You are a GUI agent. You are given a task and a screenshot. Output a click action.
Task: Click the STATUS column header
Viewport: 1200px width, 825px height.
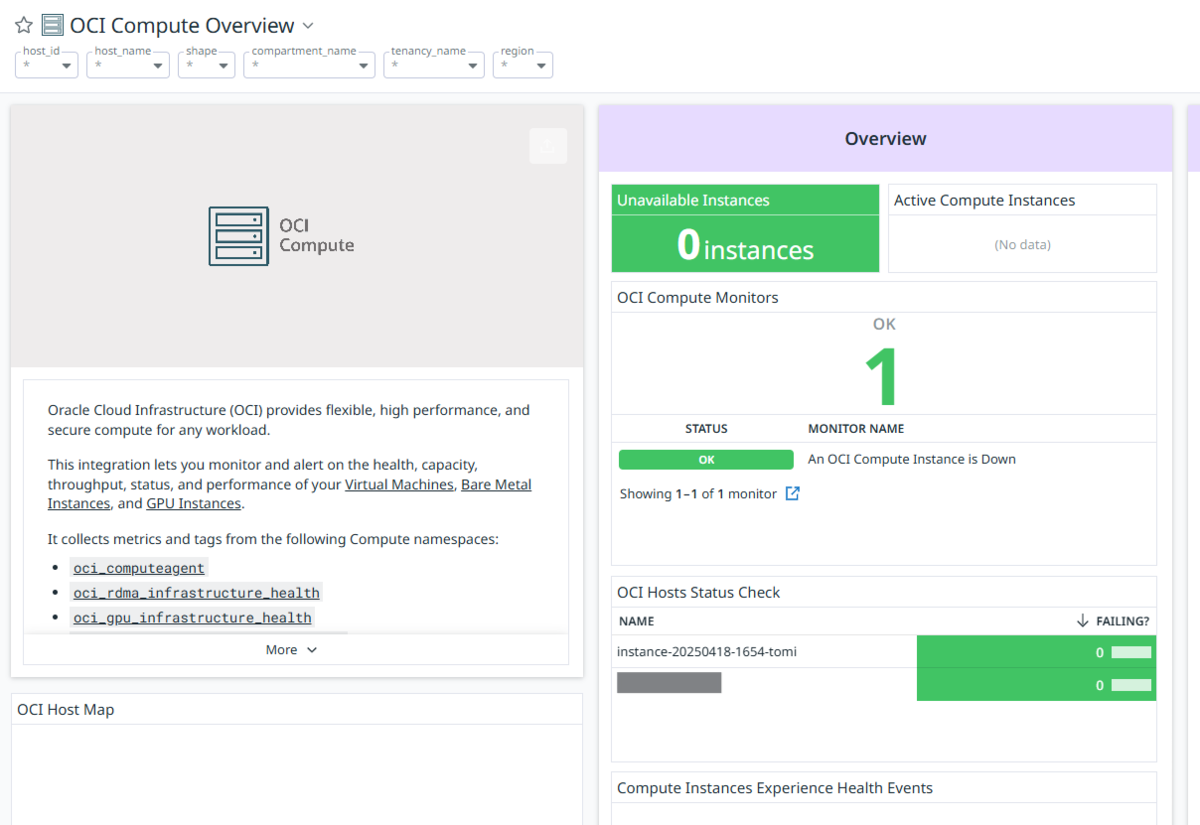tap(706, 428)
